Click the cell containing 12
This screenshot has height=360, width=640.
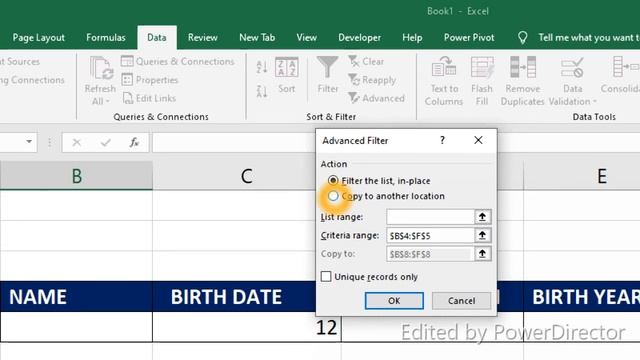coord(247,327)
